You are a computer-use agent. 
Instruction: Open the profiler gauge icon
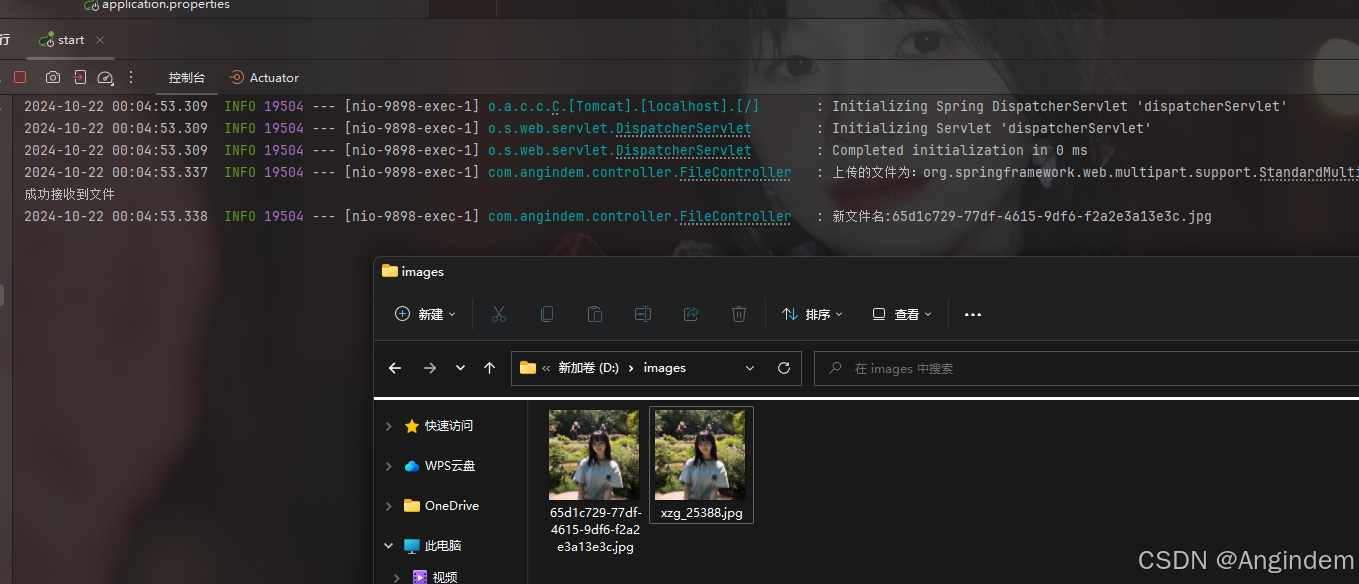tap(105, 77)
